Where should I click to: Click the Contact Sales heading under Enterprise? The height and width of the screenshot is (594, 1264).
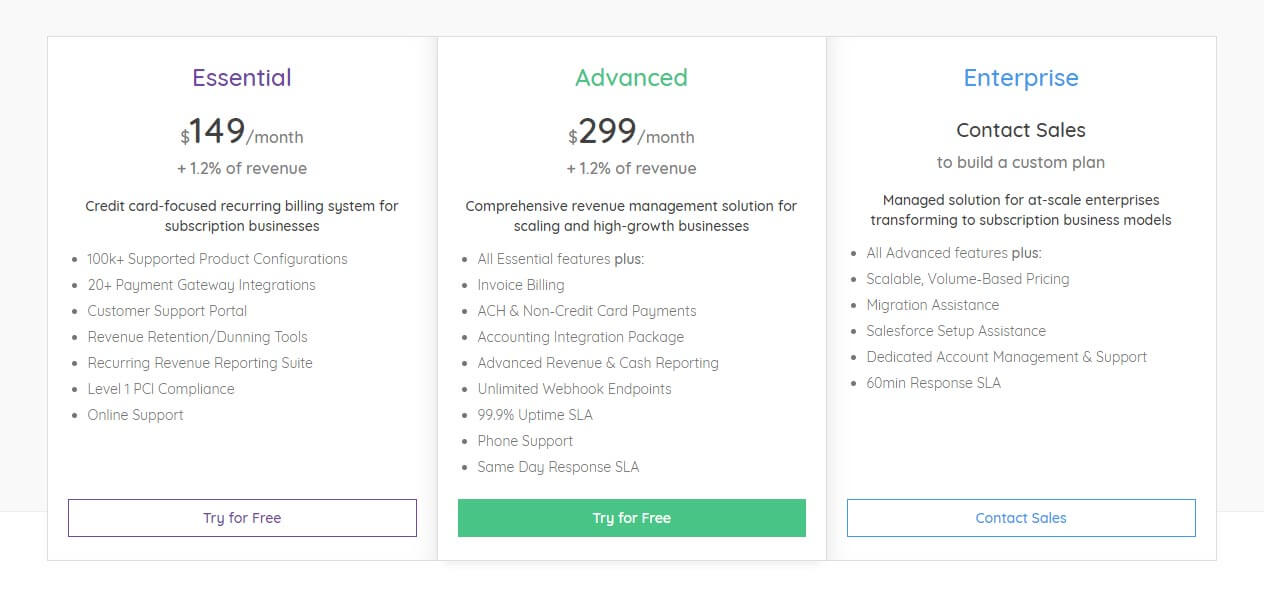point(1021,130)
